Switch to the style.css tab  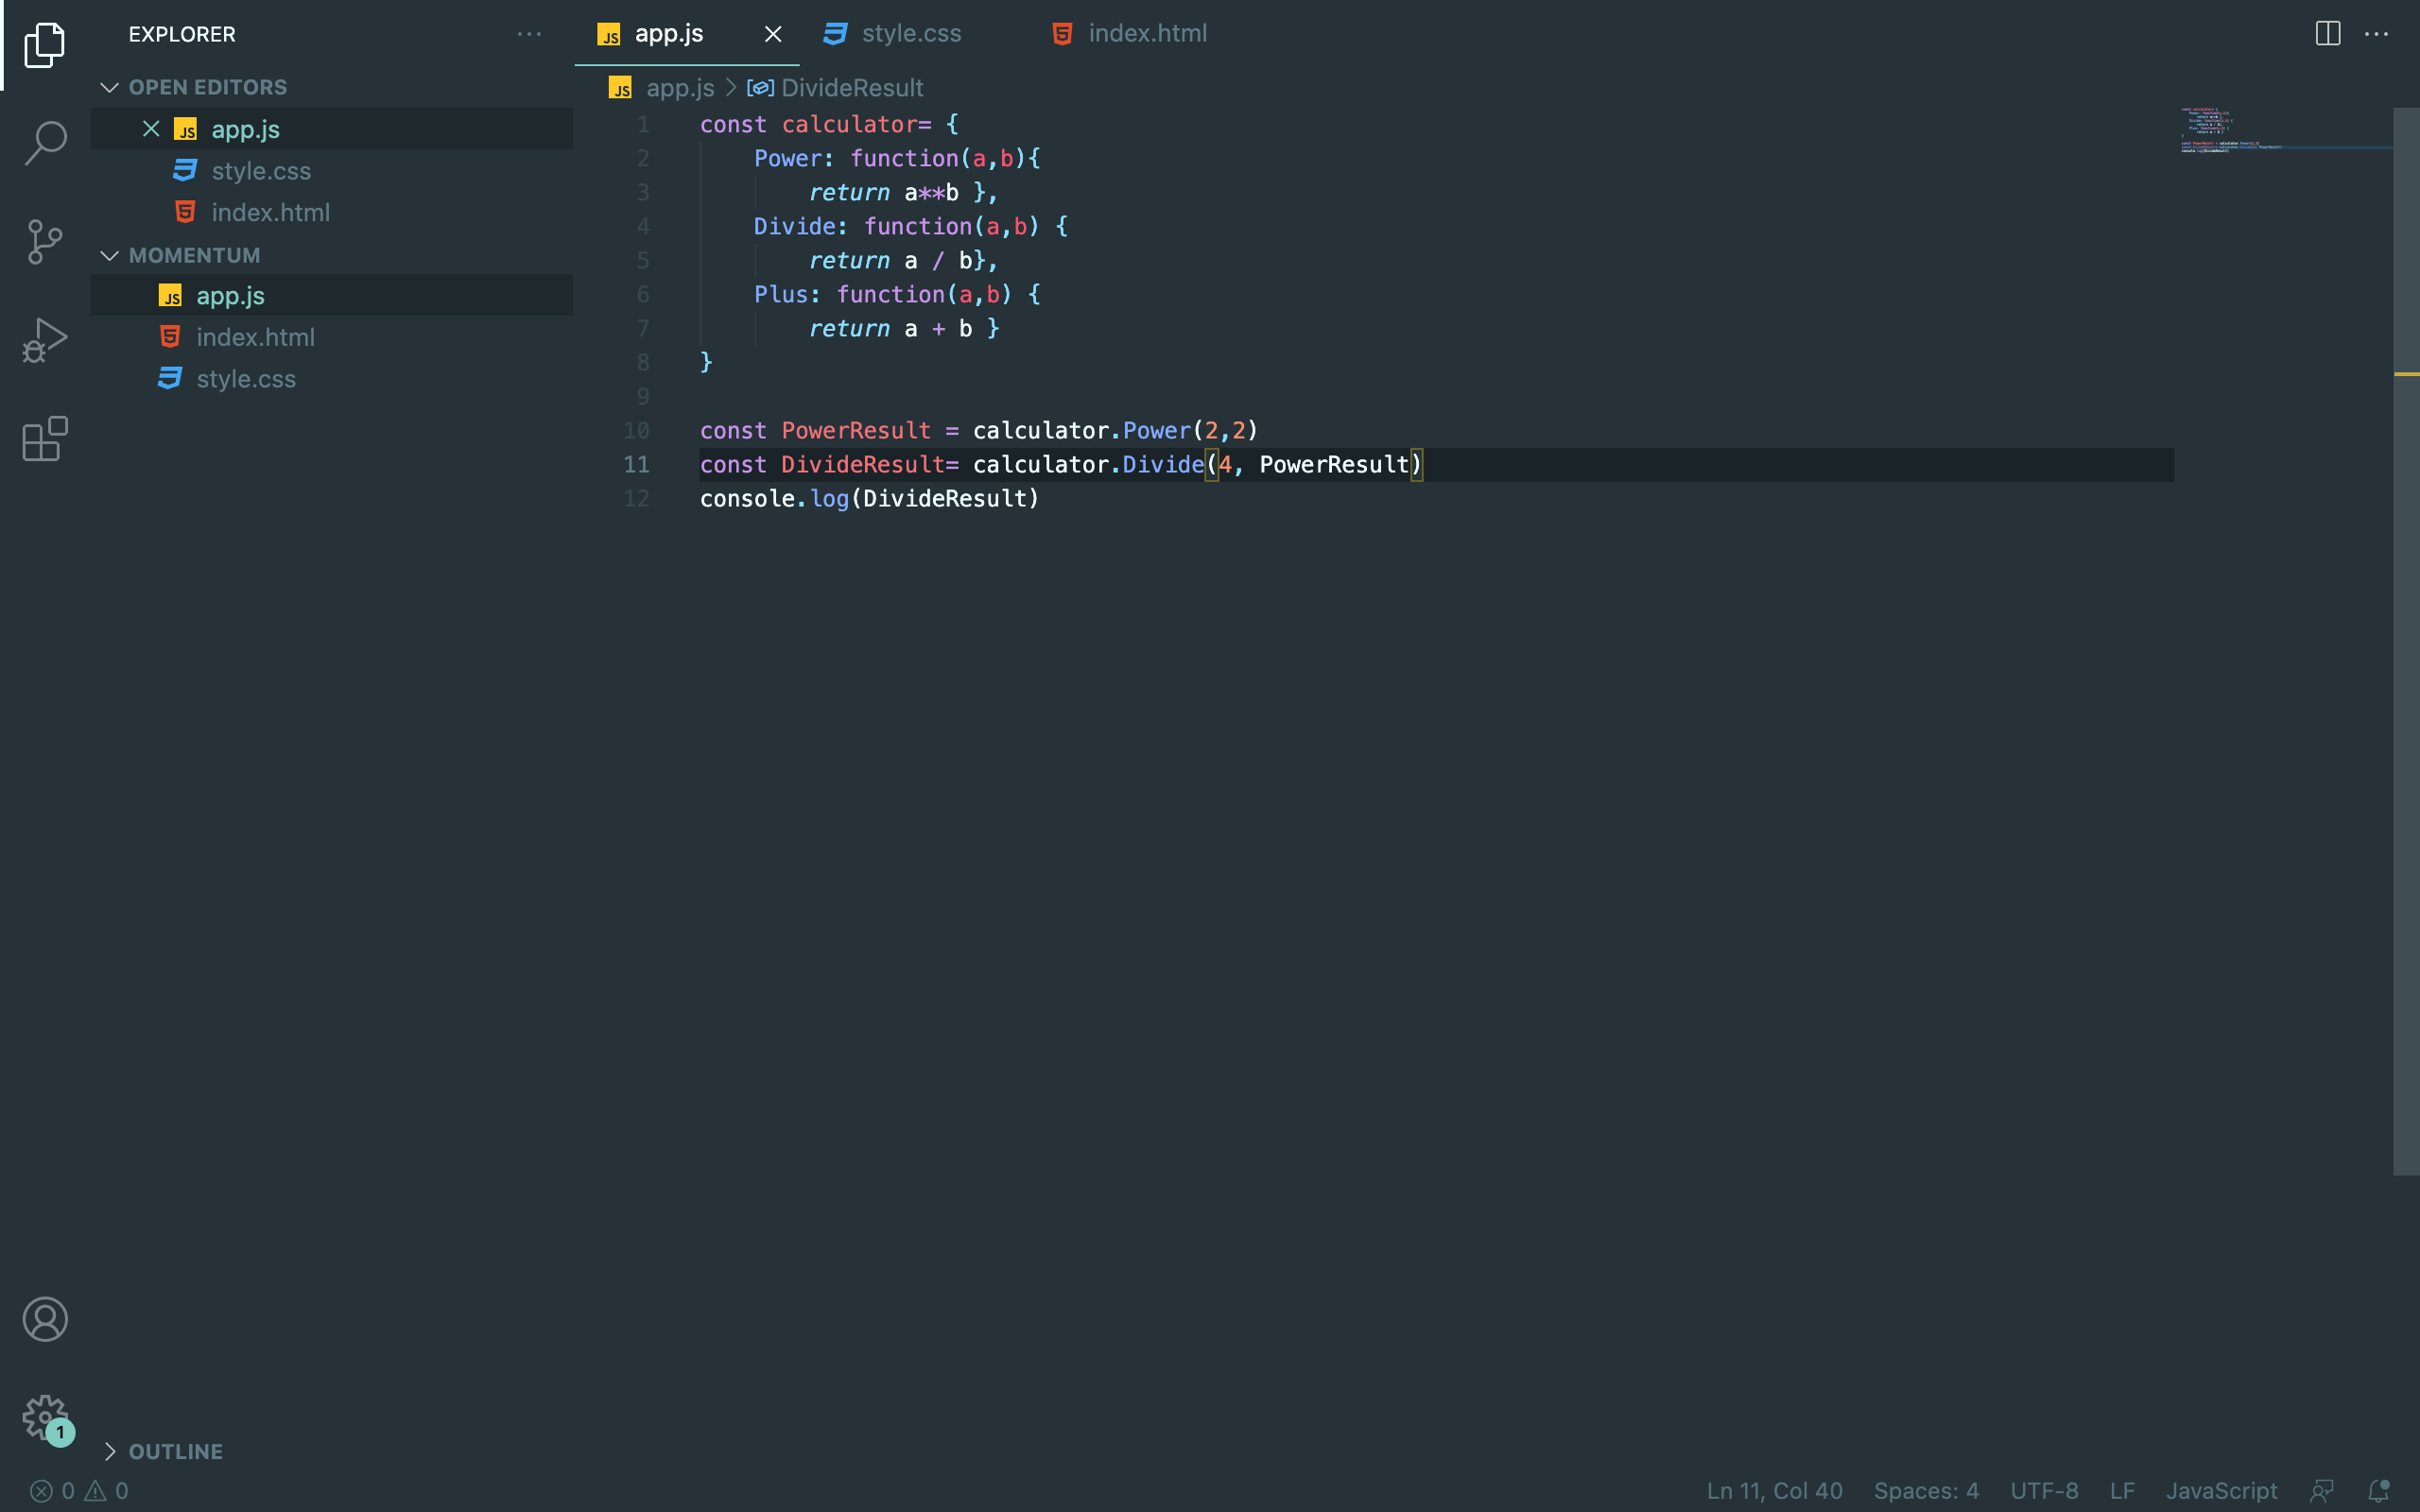click(910, 34)
